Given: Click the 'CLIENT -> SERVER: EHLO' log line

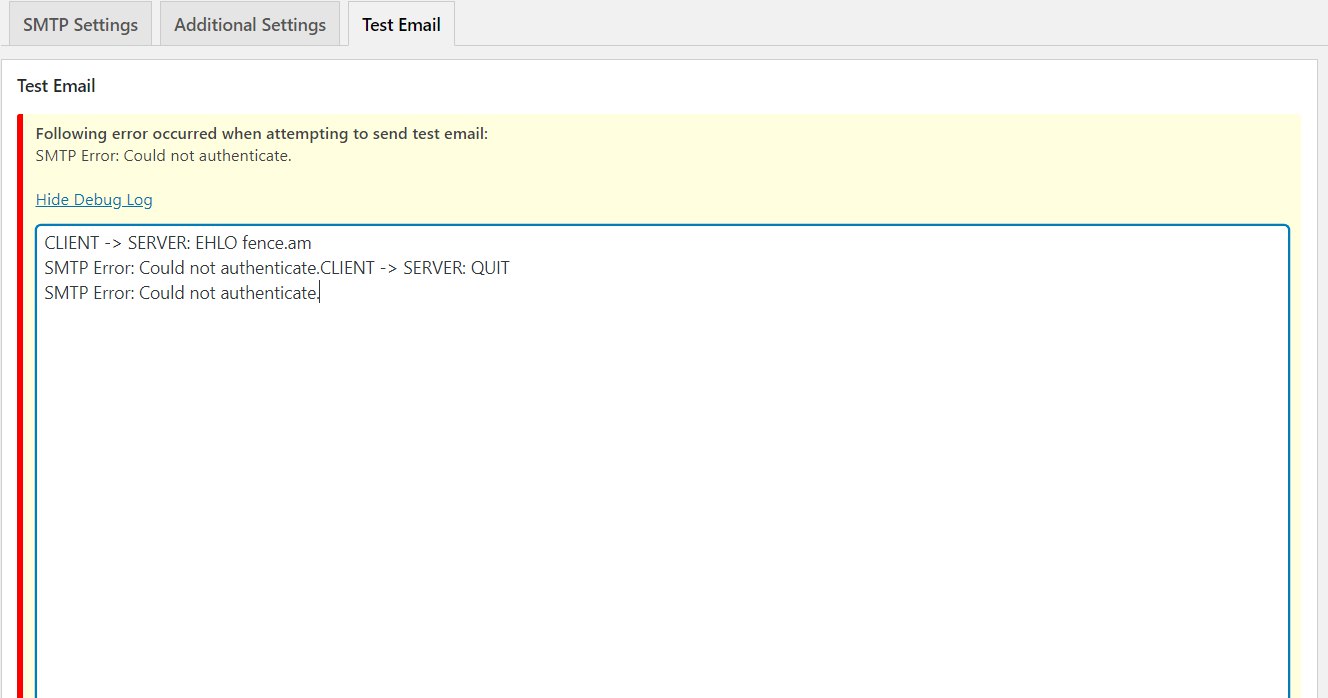Looking at the screenshot, I should tap(140, 243).
